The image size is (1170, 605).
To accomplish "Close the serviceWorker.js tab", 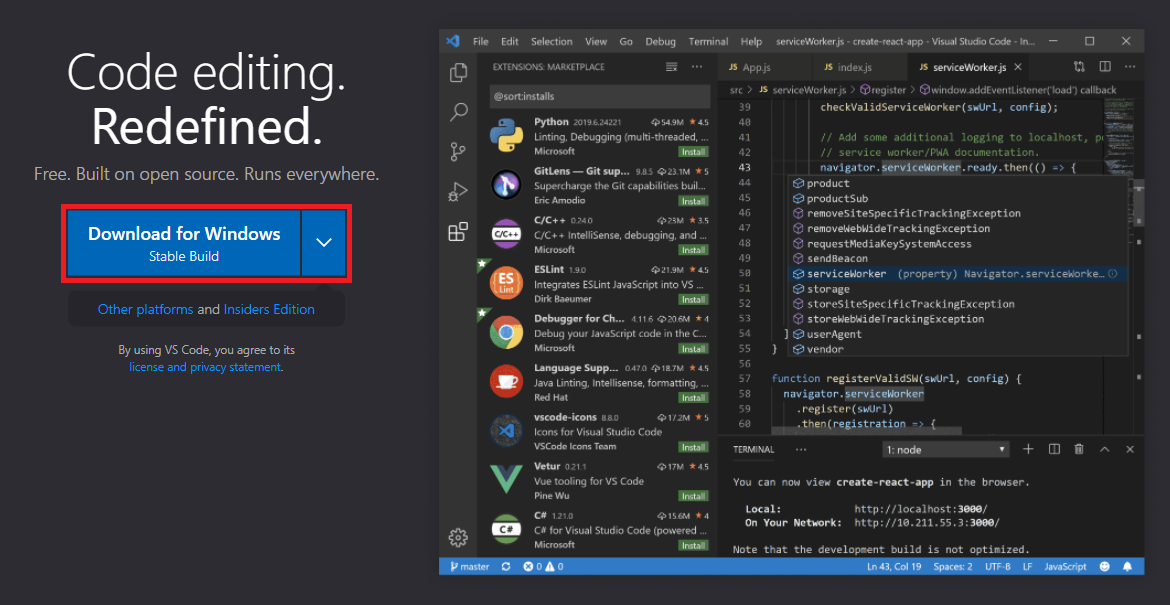I will pyautogui.click(x=1018, y=67).
